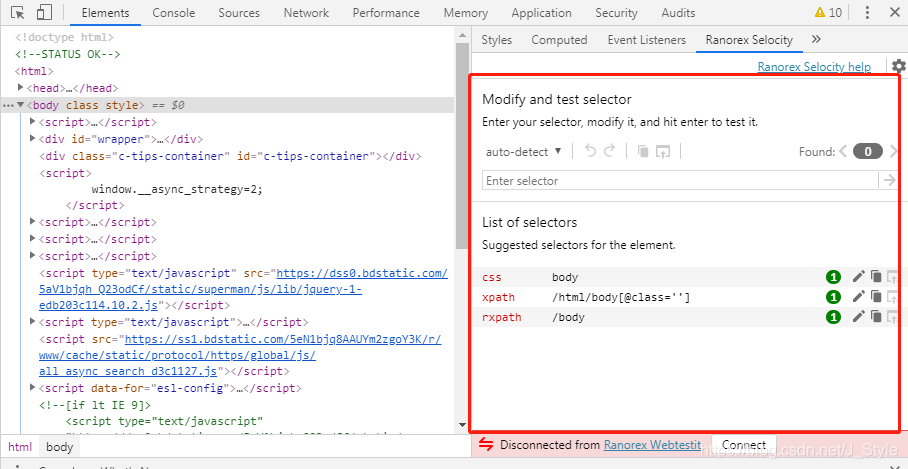Click the undo selector arrow
Image resolution: width=908 pixels, height=469 pixels.
tap(590, 151)
